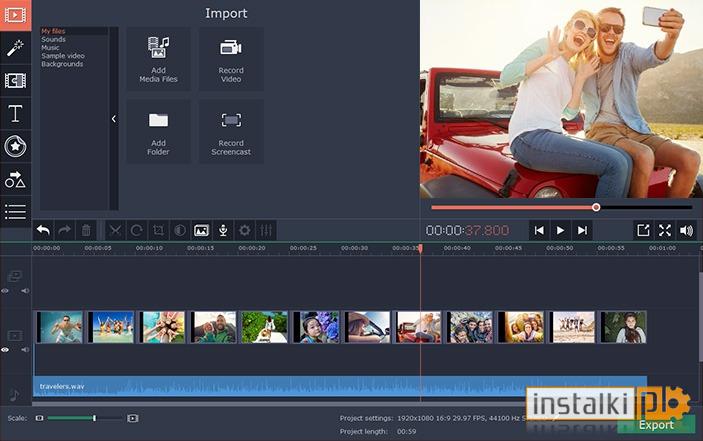This screenshot has width=703, height=441.
Task: Delete selected clip with trash icon
Action: pyautogui.click(x=86, y=230)
